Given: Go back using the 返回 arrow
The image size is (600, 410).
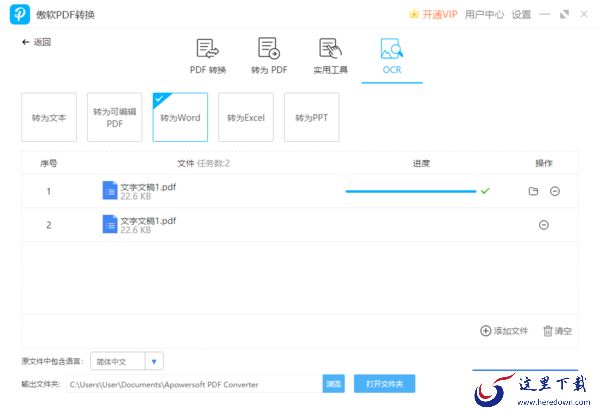Looking at the screenshot, I should tap(36, 42).
